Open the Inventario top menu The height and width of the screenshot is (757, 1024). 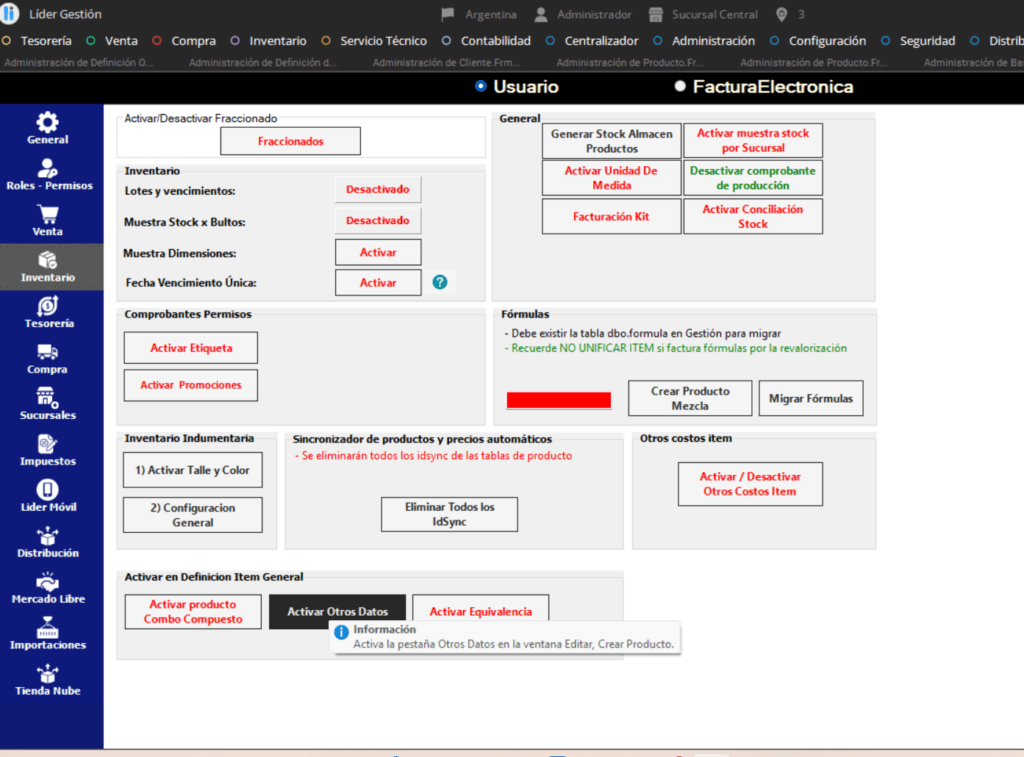(x=277, y=41)
